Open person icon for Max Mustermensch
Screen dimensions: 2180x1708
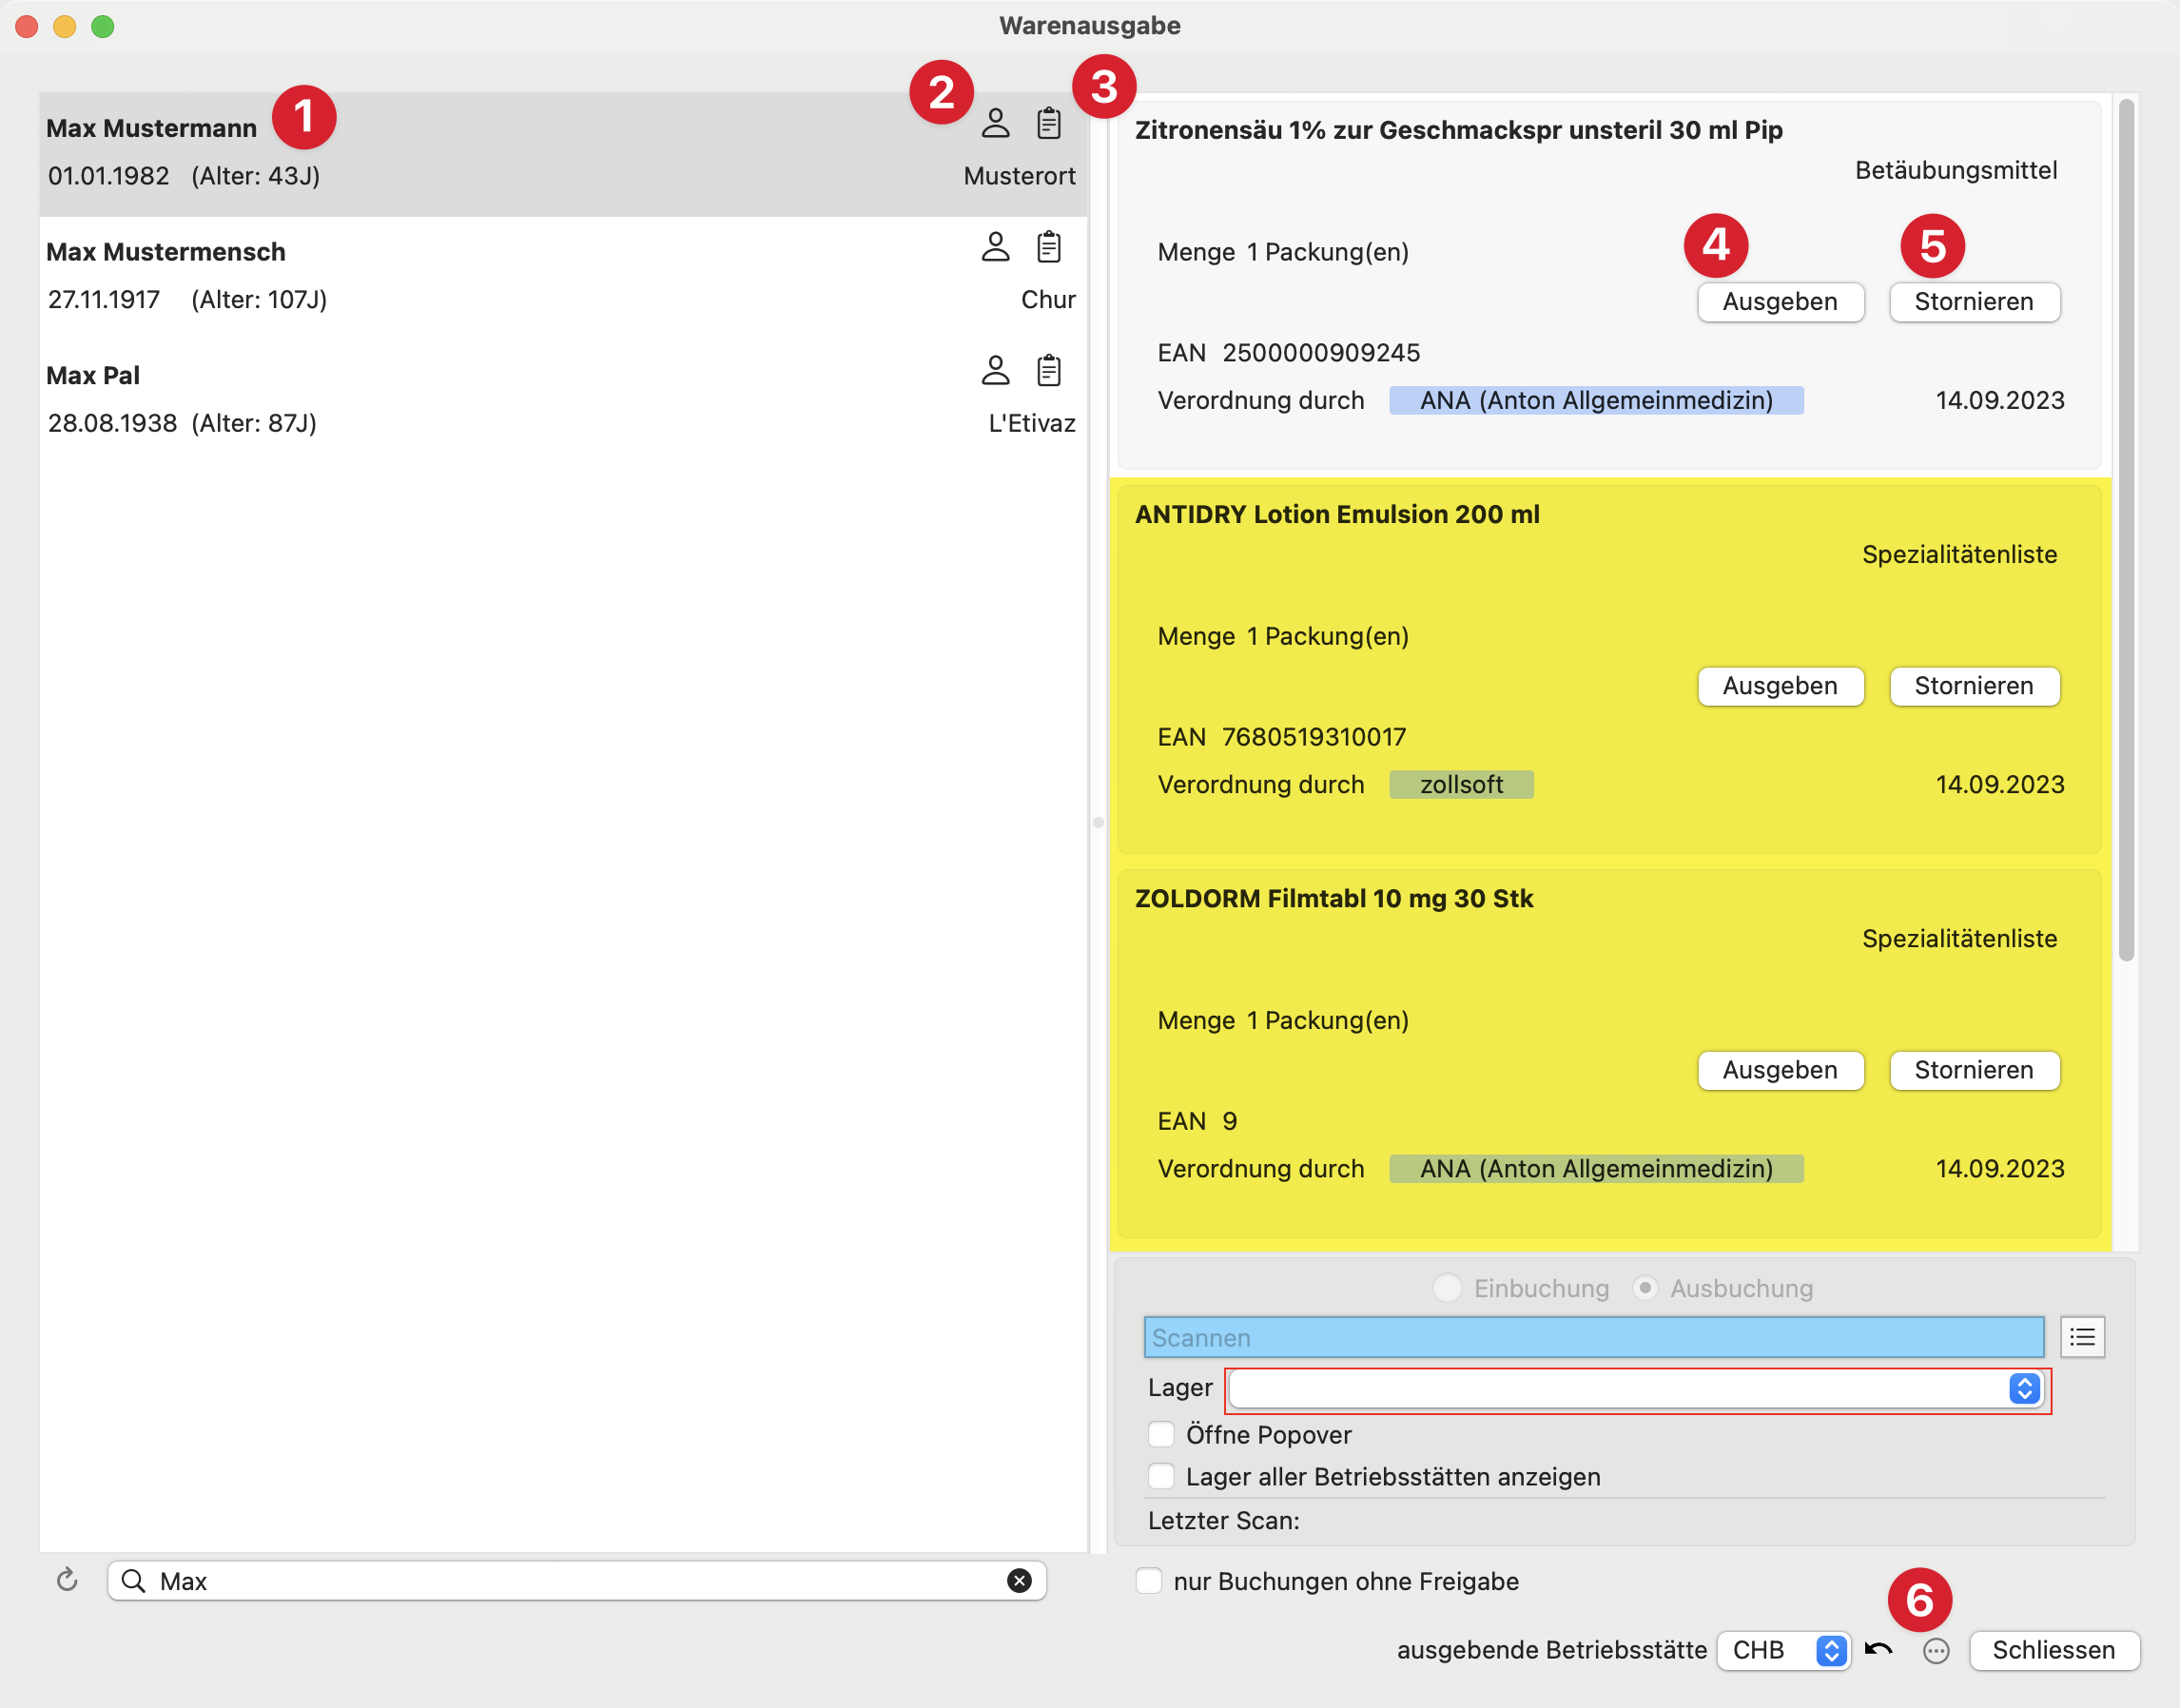tap(995, 247)
